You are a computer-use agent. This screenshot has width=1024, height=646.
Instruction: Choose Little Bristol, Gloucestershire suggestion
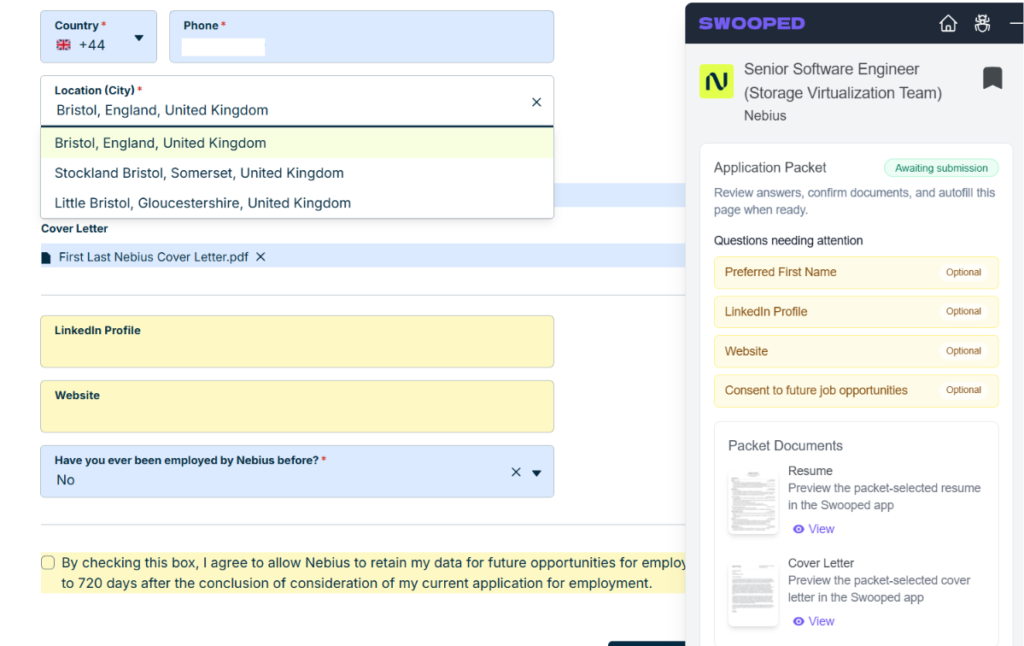[297, 203]
